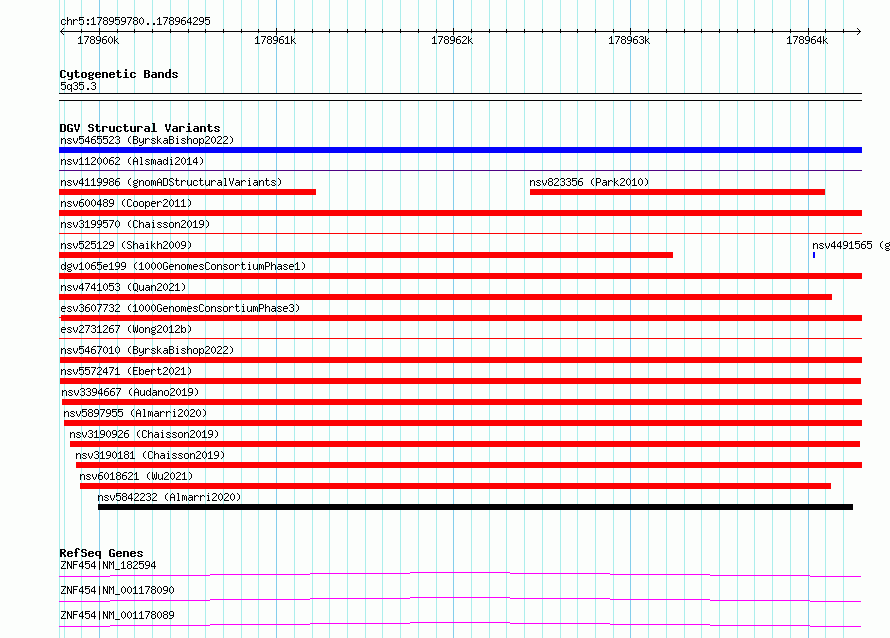Screen dimensions: 890x638
Task: Click the nsv4119986 gnomAD variant red bar
Action: click(x=187, y=192)
